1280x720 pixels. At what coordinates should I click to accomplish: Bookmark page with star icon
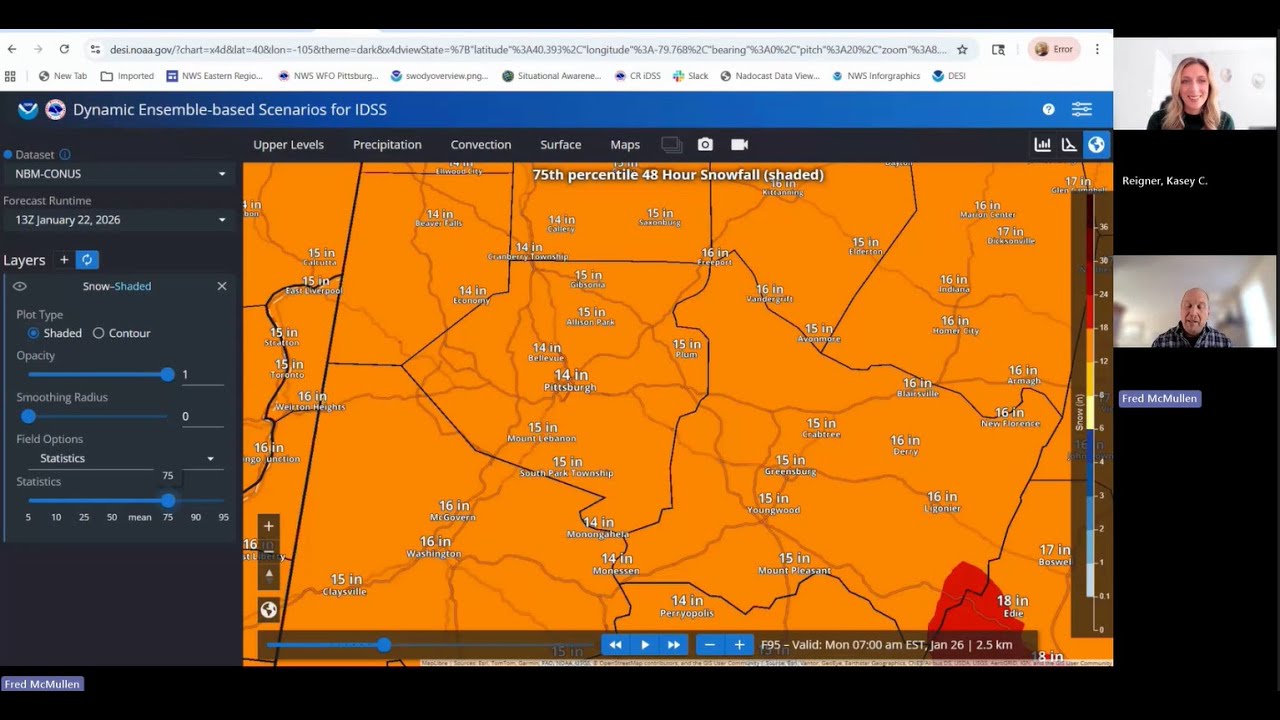click(x=962, y=49)
